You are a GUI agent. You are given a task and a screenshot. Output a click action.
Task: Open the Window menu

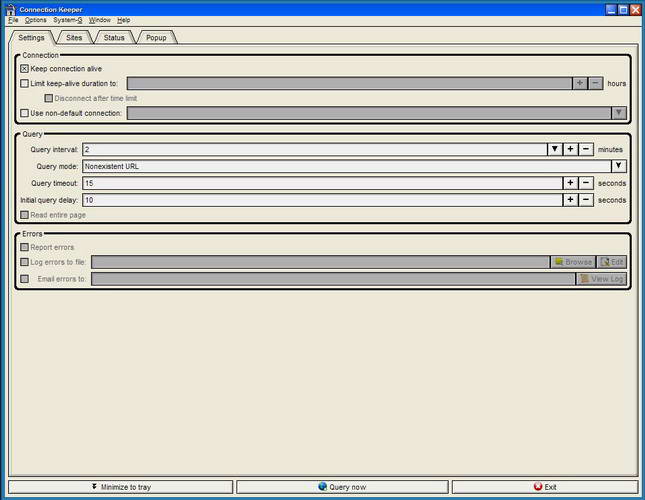coord(100,20)
